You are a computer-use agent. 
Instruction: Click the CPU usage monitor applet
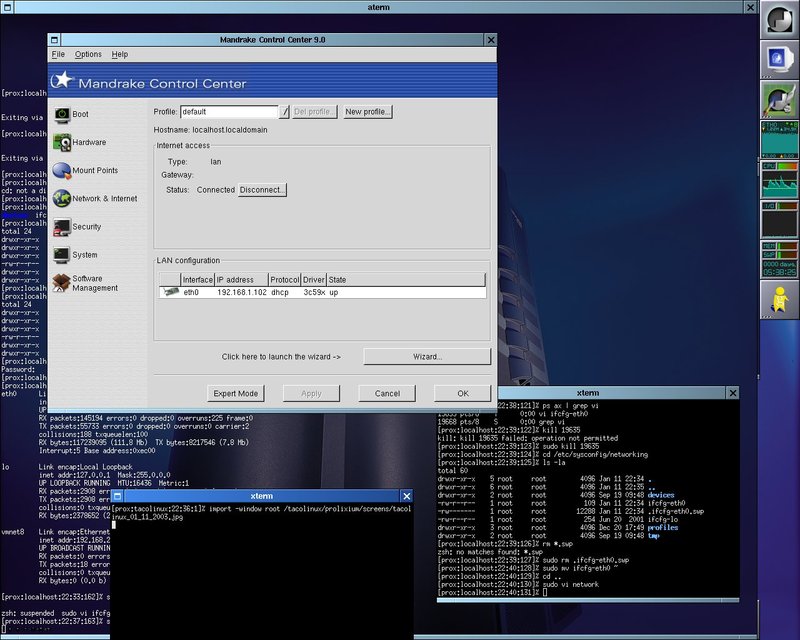pyautogui.click(x=779, y=180)
